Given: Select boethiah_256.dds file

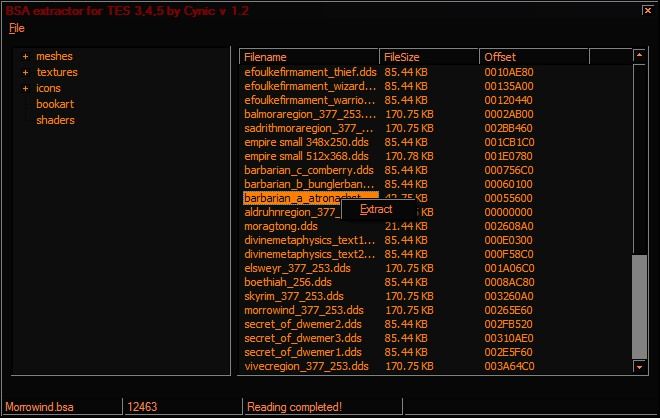Looking at the screenshot, I should [x=288, y=282].
